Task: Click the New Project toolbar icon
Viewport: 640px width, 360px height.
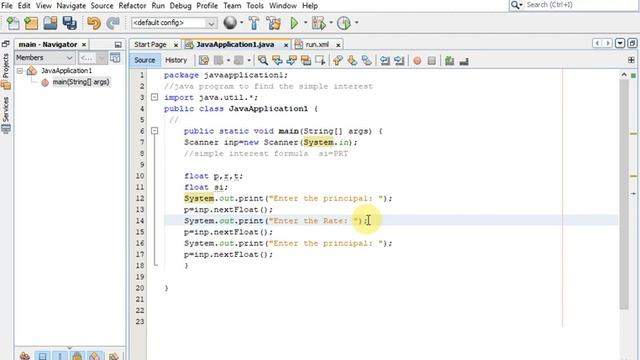Action: (31, 23)
